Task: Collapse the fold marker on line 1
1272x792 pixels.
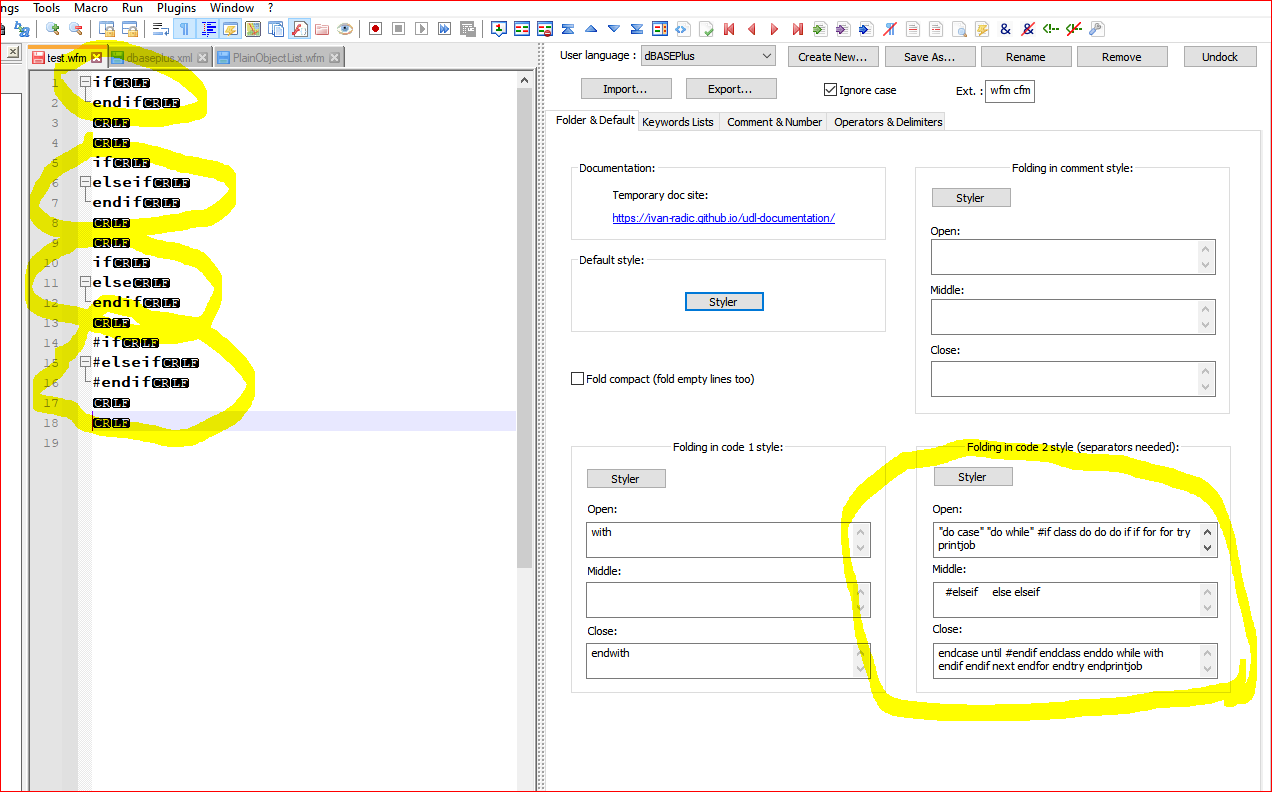Action: tap(86, 82)
